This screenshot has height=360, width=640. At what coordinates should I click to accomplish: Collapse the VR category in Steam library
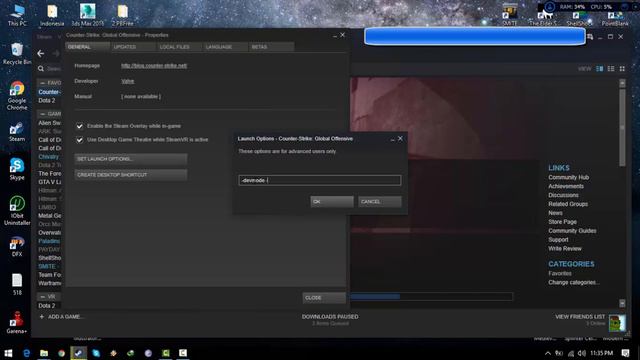[x=42, y=297]
